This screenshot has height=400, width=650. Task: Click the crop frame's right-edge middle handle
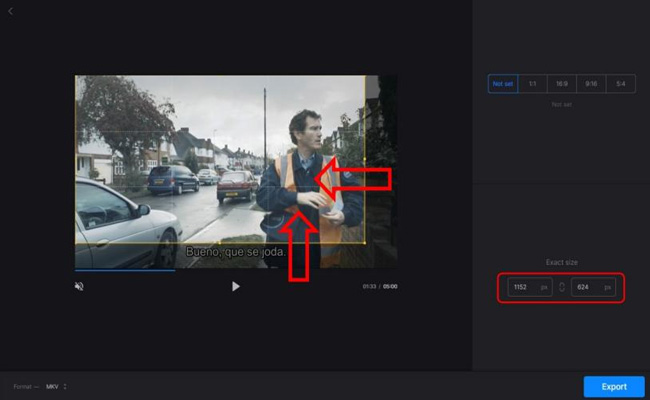click(365, 159)
